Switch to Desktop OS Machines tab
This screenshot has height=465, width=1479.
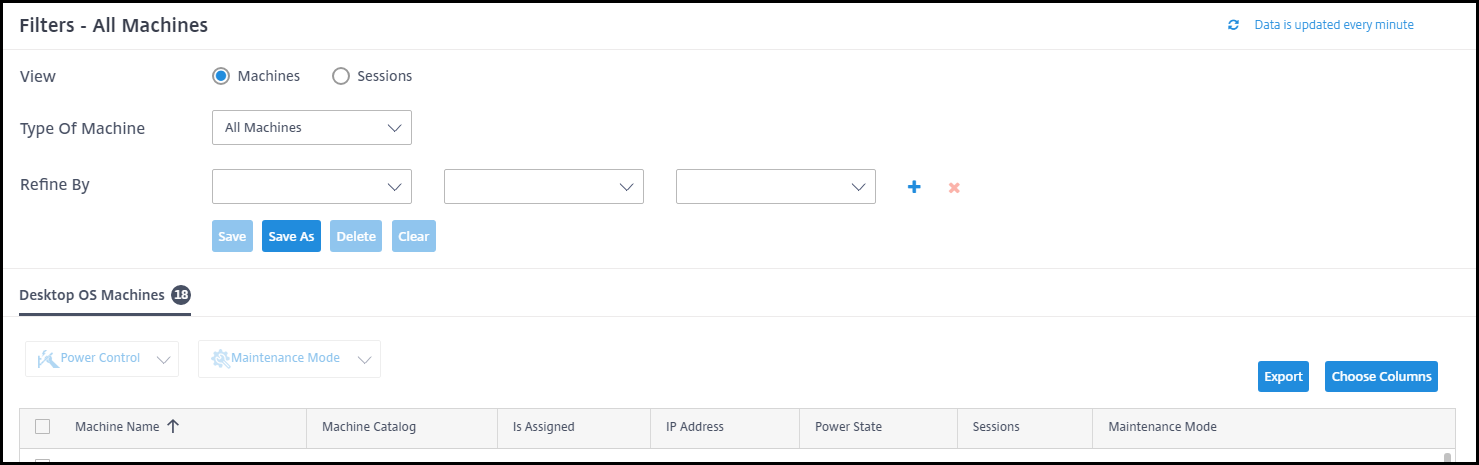[x=92, y=295]
